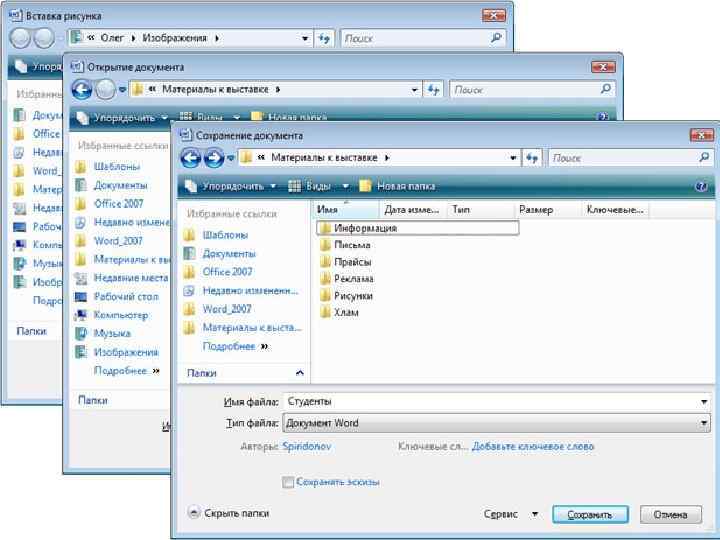
Task: Sort by Дата изменения column header
Action: pyautogui.click(x=412, y=210)
